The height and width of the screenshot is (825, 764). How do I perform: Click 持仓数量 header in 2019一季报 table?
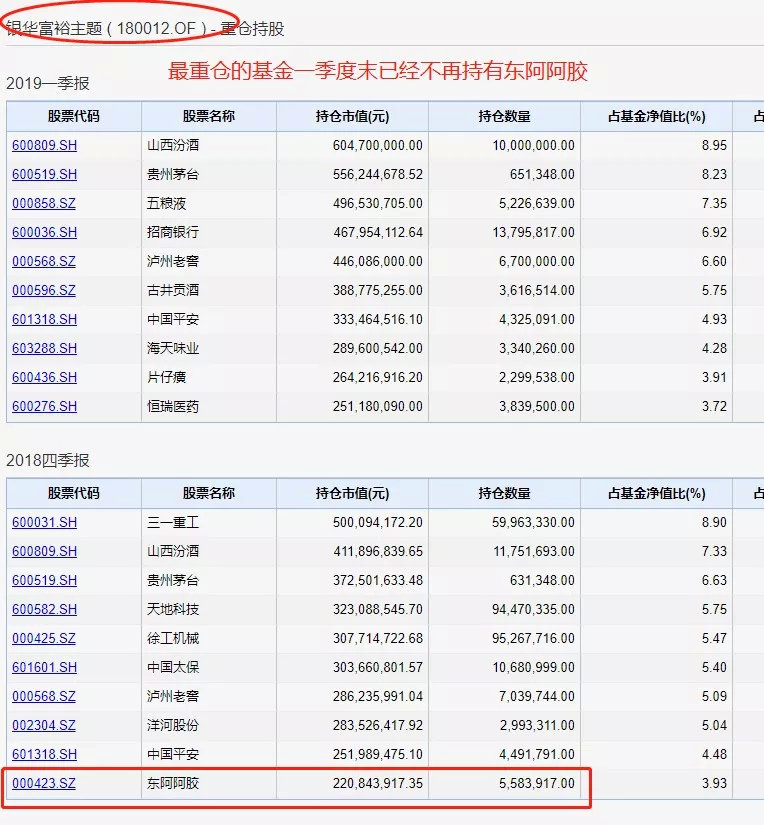[x=504, y=116]
